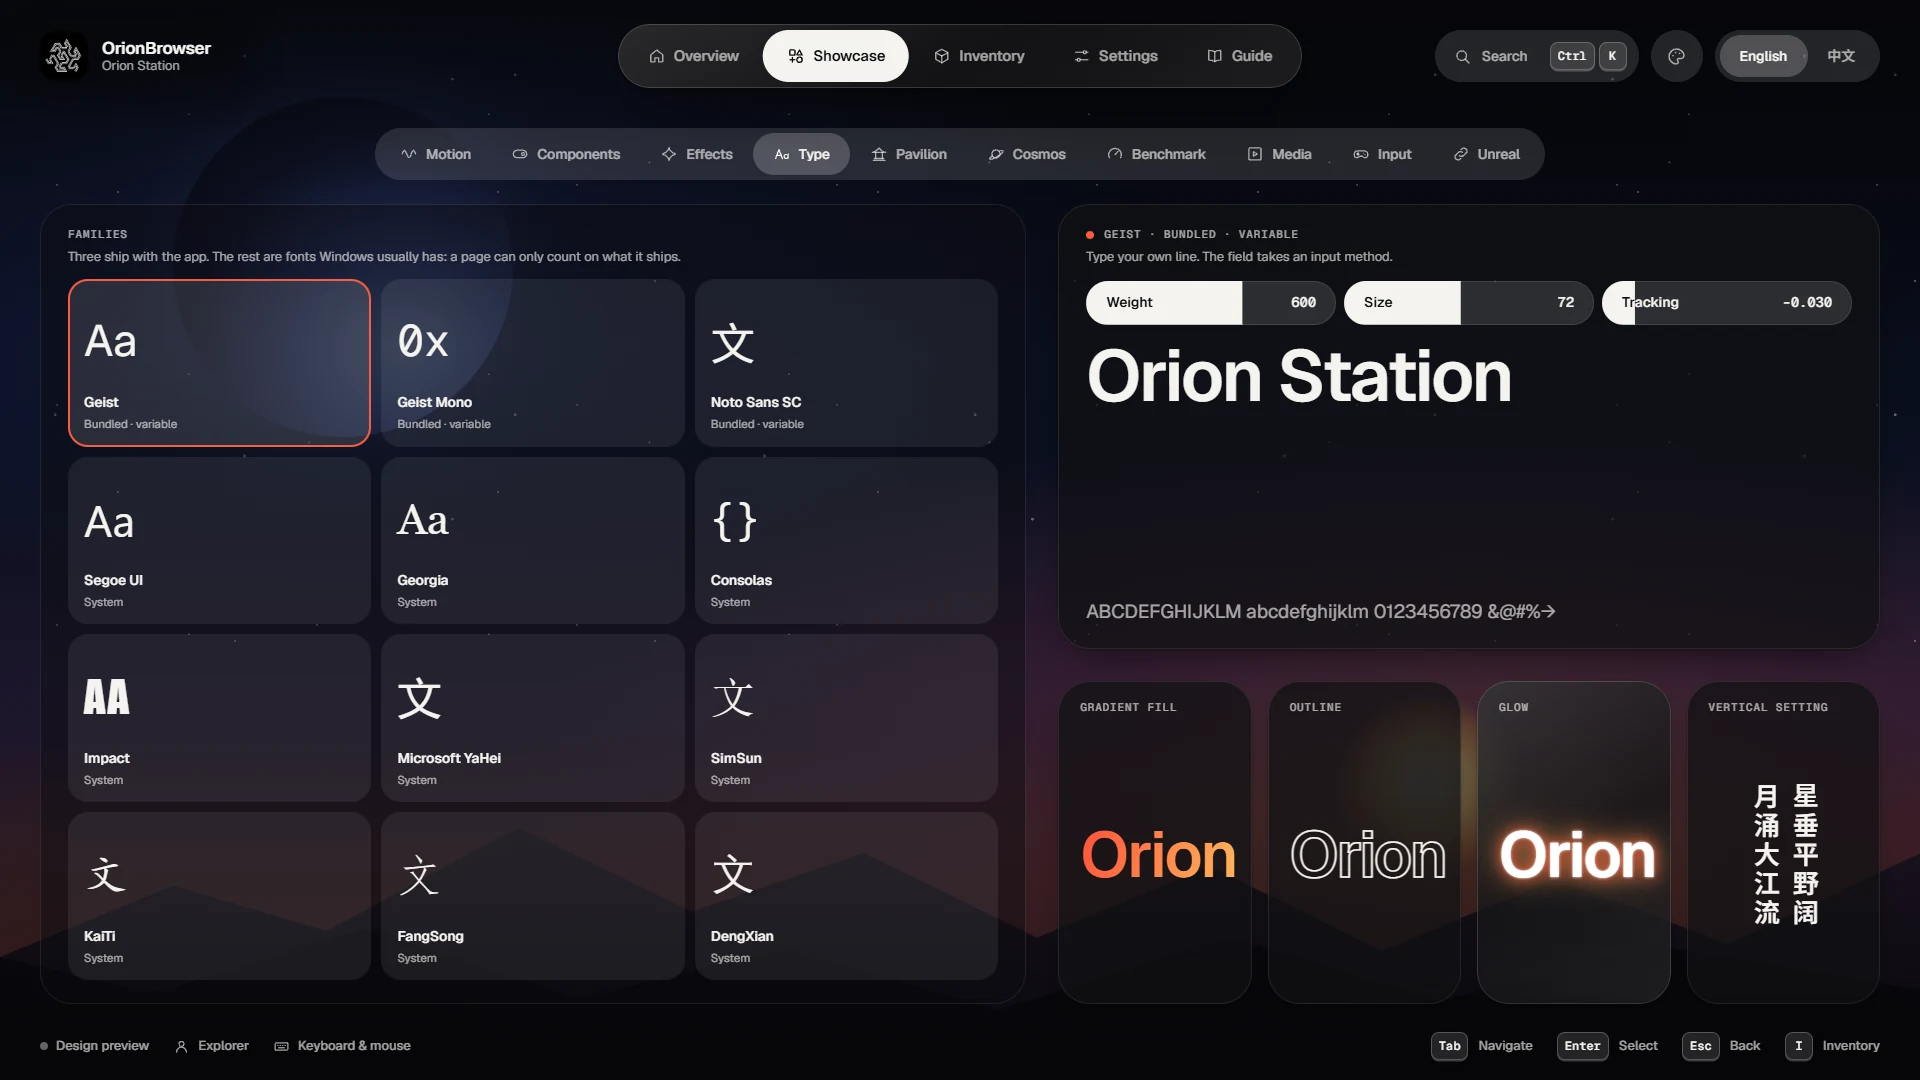Open the Benchmark section
Viewport: 1920px width, 1080px height.
tap(1156, 154)
